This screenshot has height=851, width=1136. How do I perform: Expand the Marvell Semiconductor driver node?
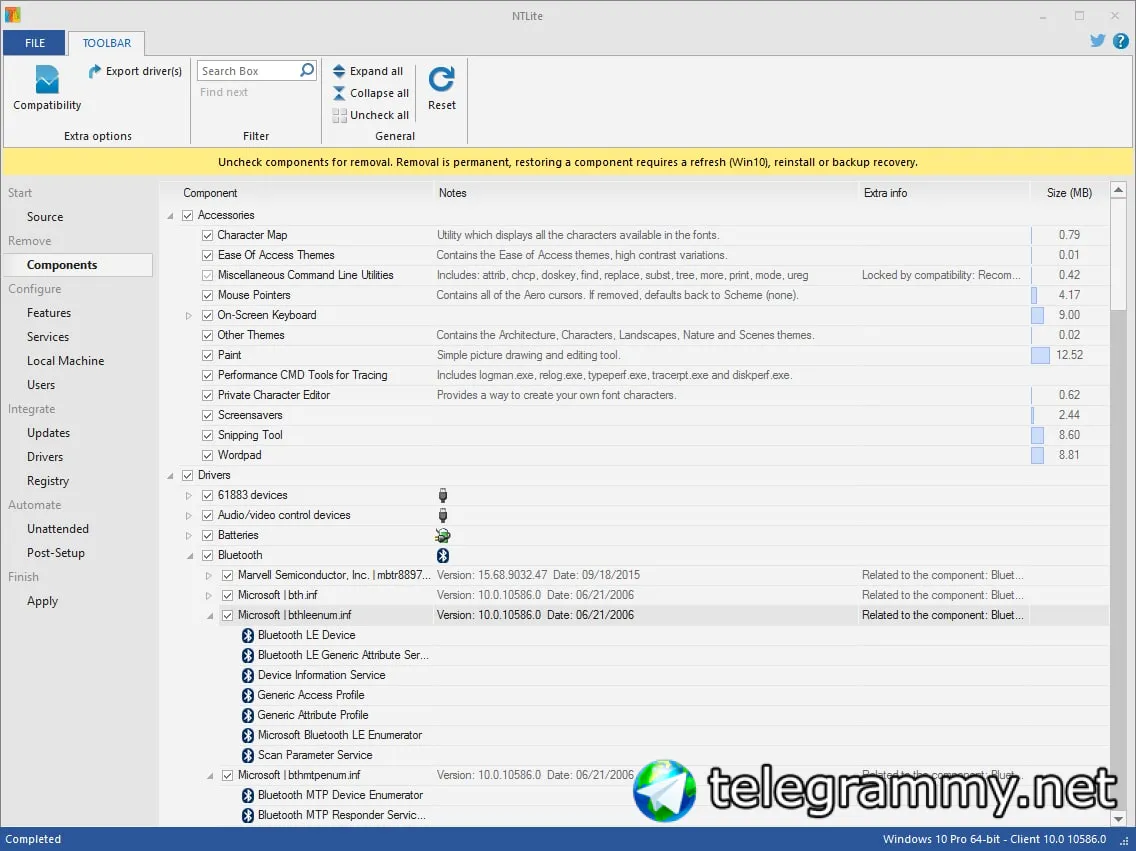point(209,576)
